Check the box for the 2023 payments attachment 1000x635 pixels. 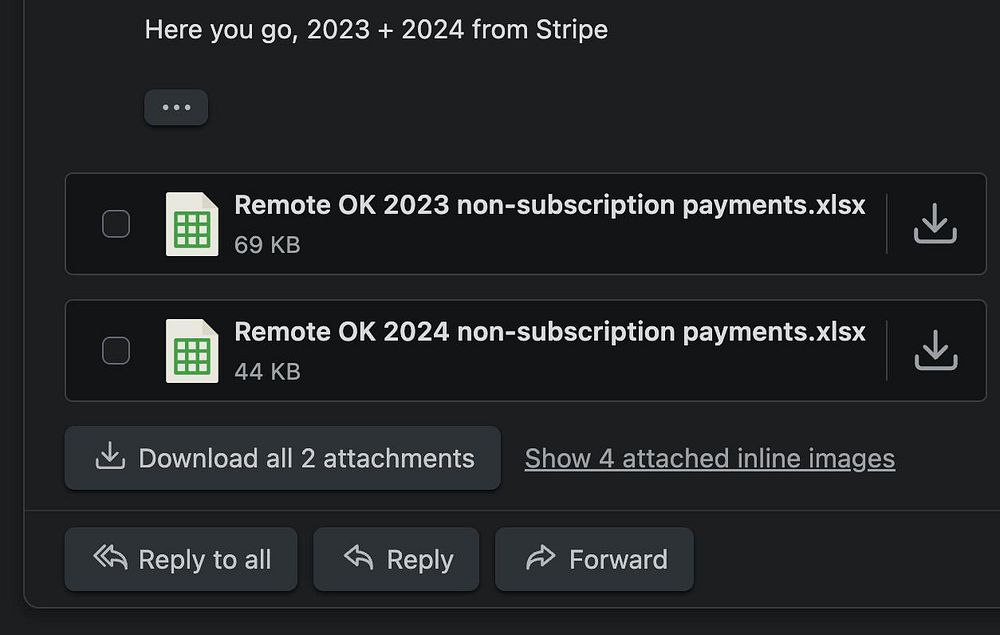pyautogui.click(x=116, y=224)
